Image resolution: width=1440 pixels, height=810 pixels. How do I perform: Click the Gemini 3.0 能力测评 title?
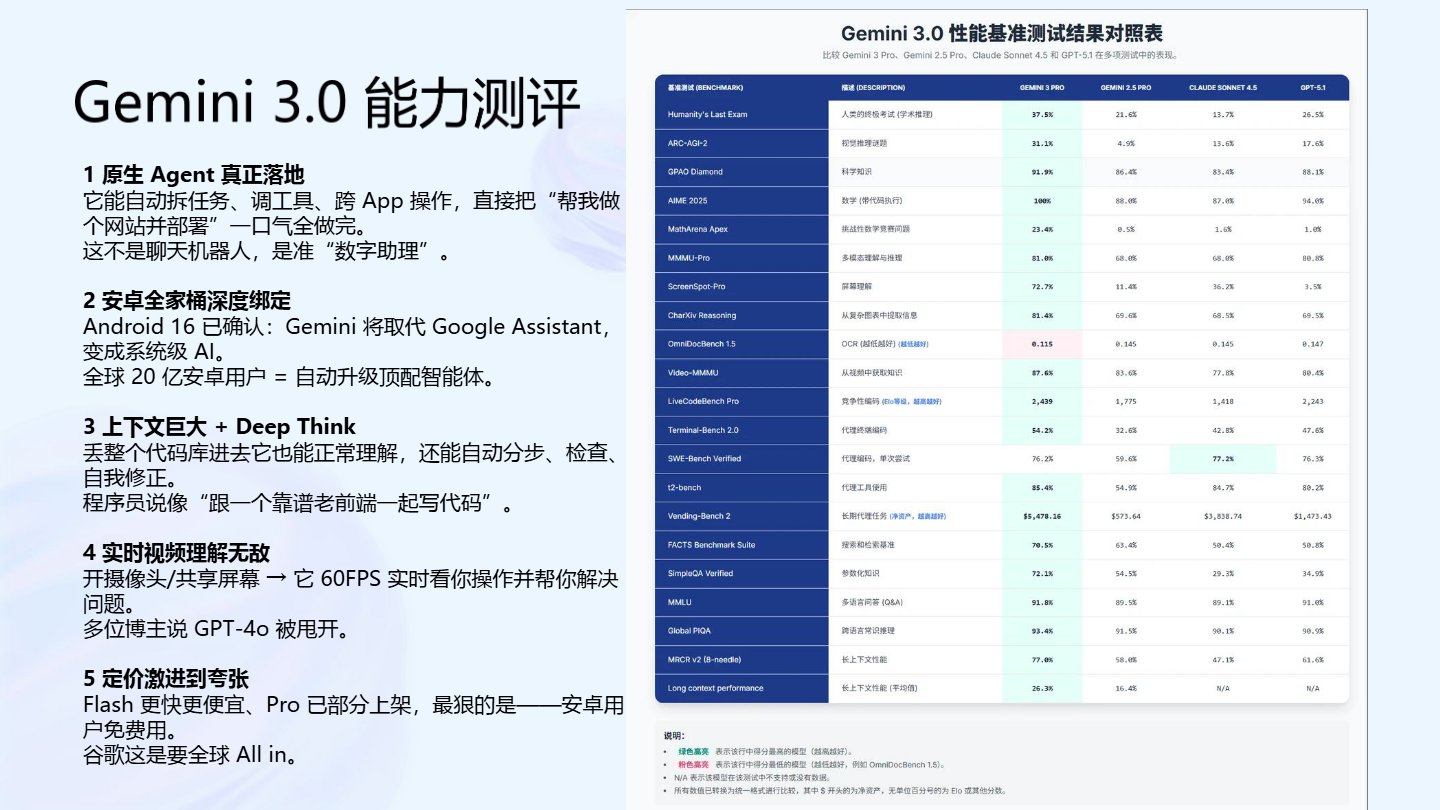click(x=325, y=100)
